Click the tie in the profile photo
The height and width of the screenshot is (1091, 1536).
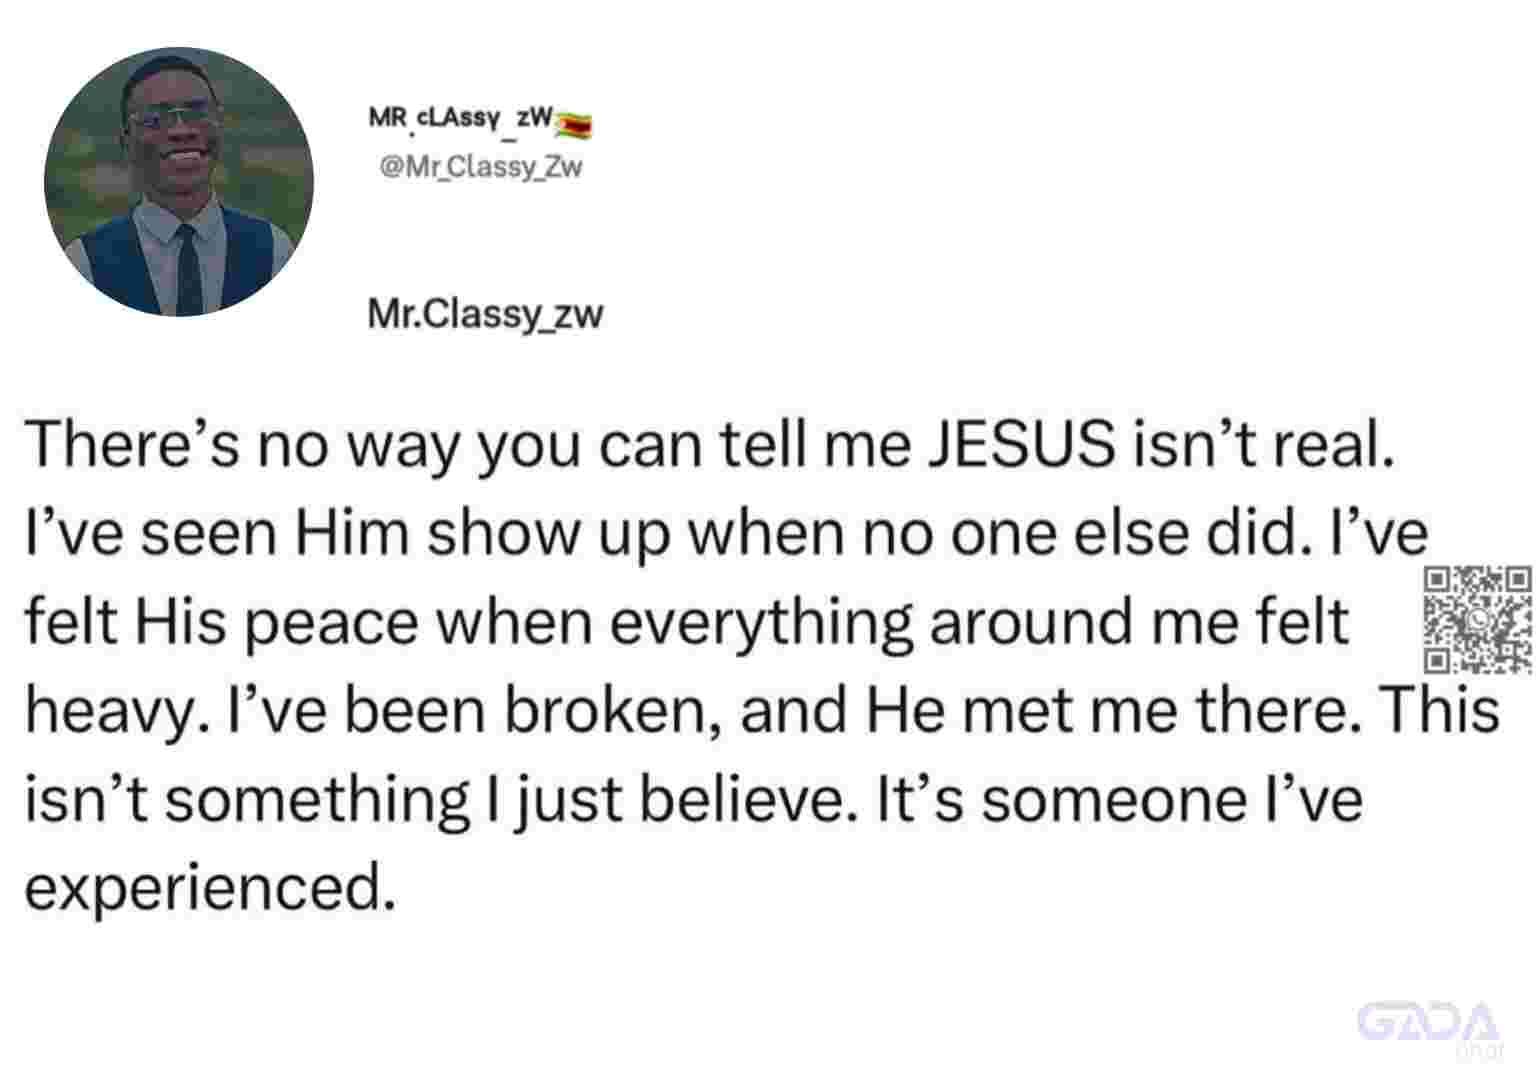coord(188,270)
